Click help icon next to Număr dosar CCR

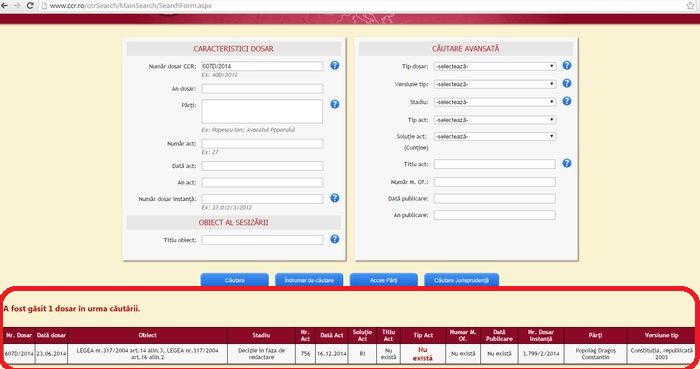334,66
